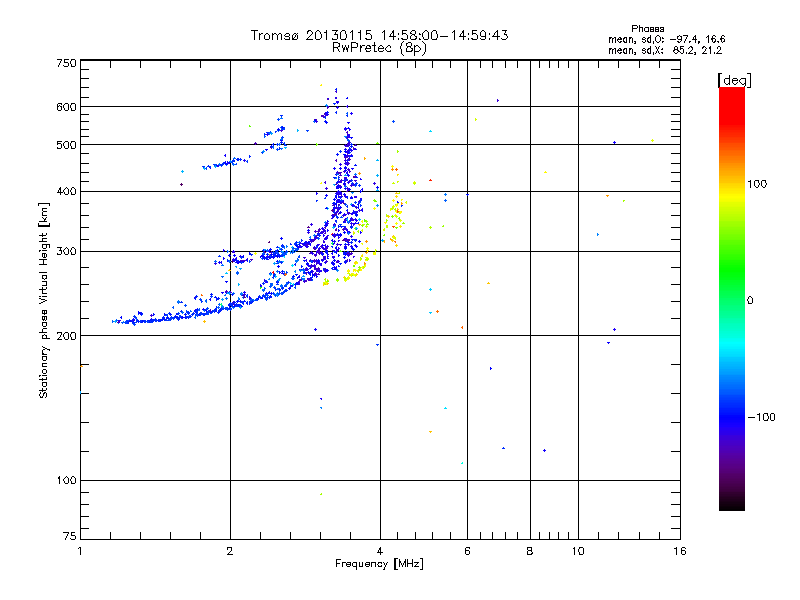Screen dimensions: 800x600
Task: Click the y-axis tick label '75'
Action: [70, 536]
